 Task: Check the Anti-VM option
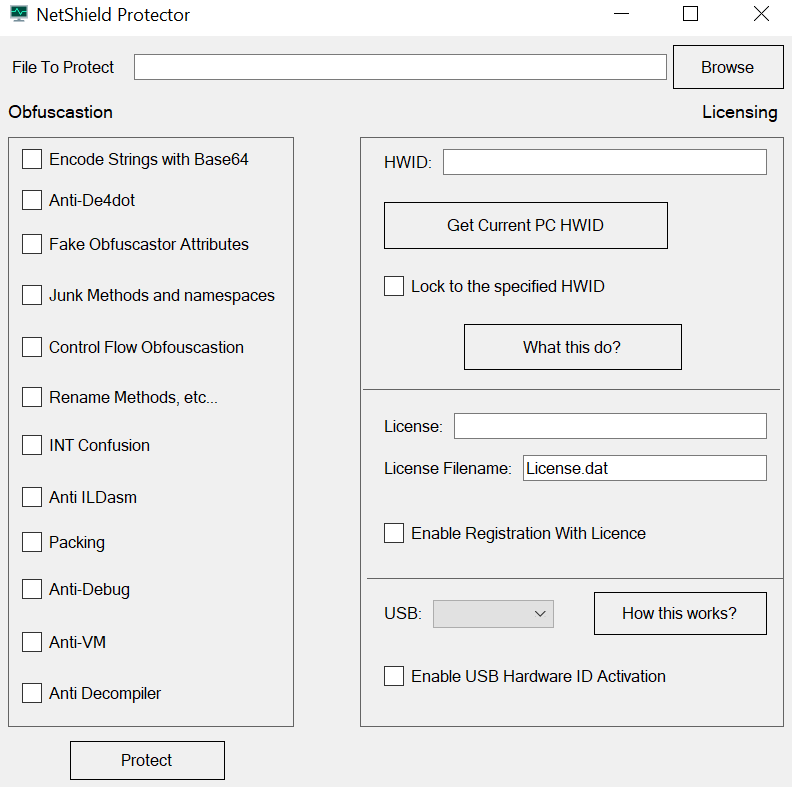(x=32, y=642)
